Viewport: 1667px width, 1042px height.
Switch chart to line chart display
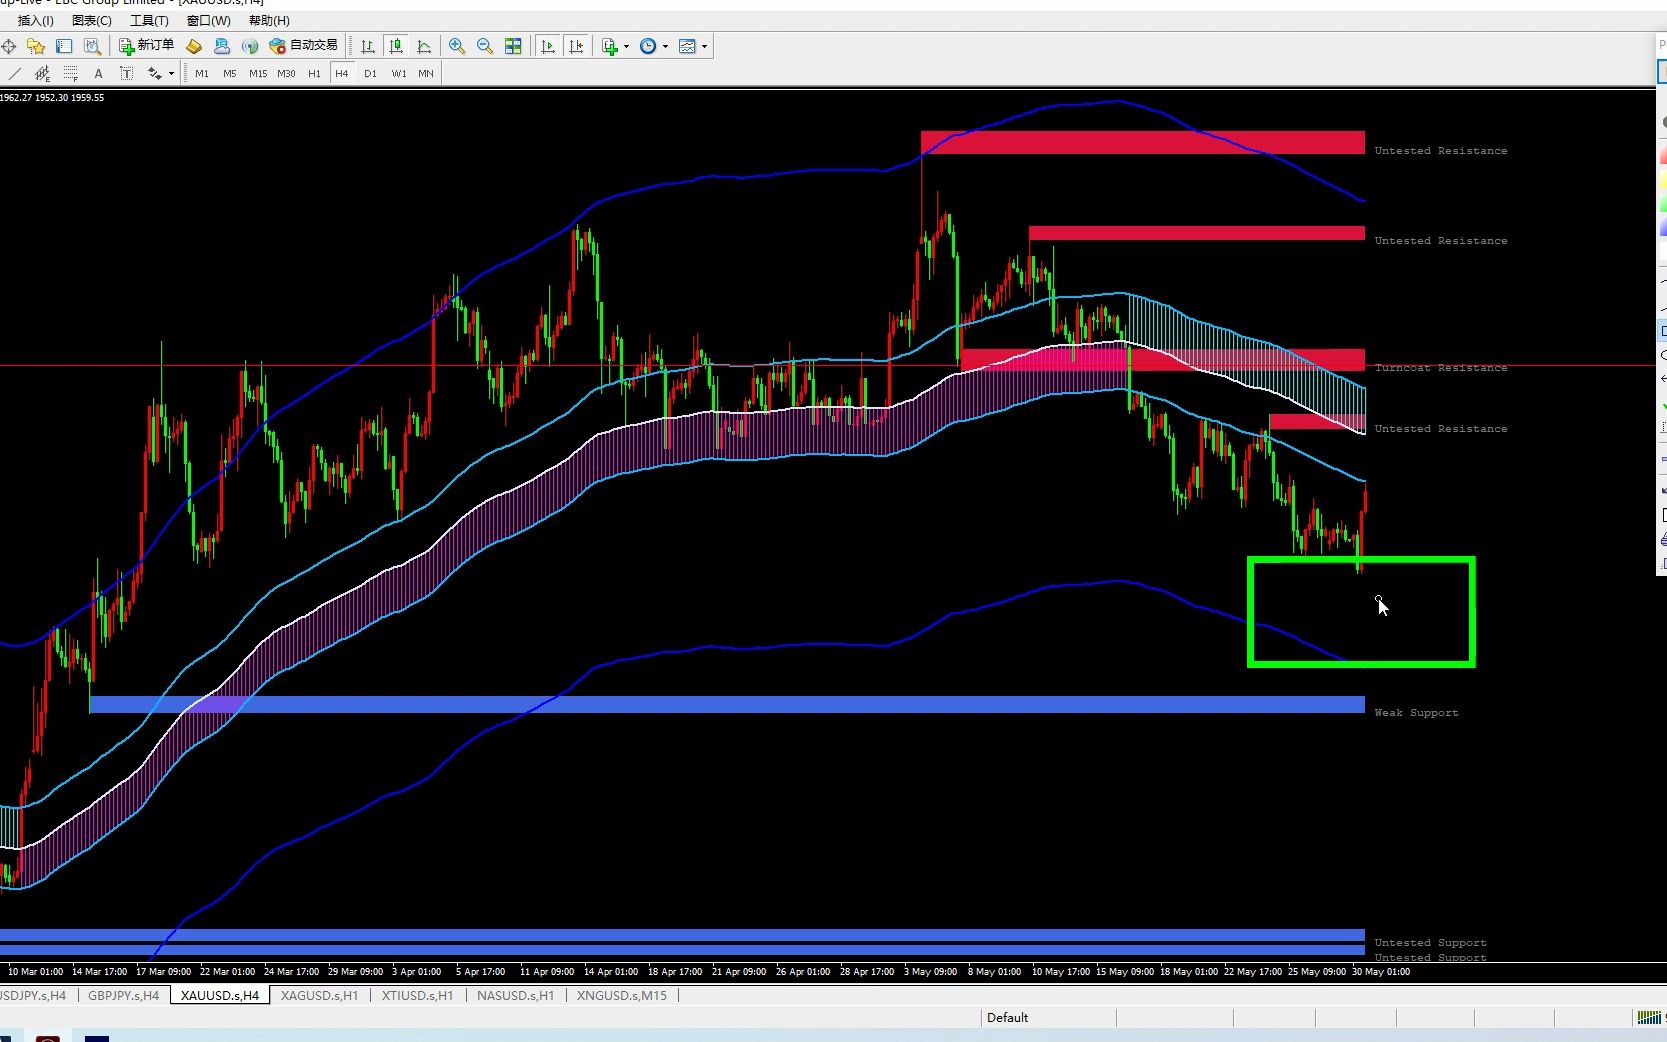(x=424, y=46)
